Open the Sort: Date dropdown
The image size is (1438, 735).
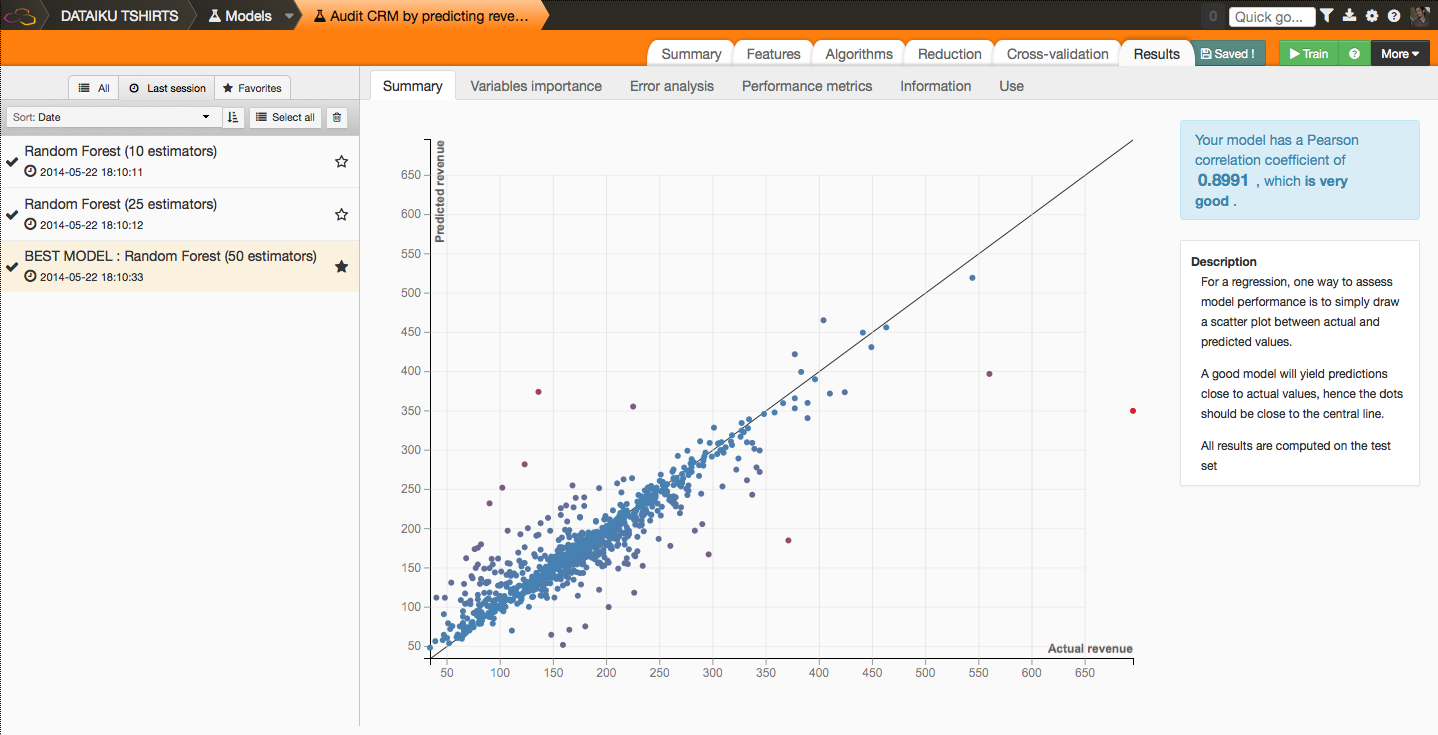(112, 117)
